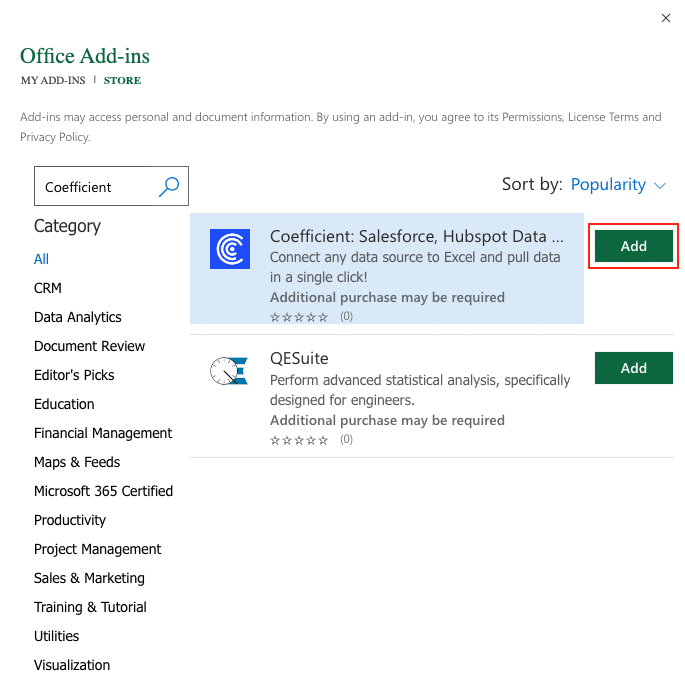The width and height of the screenshot is (685, 699).
Task: Click the QESuite clock logo icon
Action: point(230,371)
